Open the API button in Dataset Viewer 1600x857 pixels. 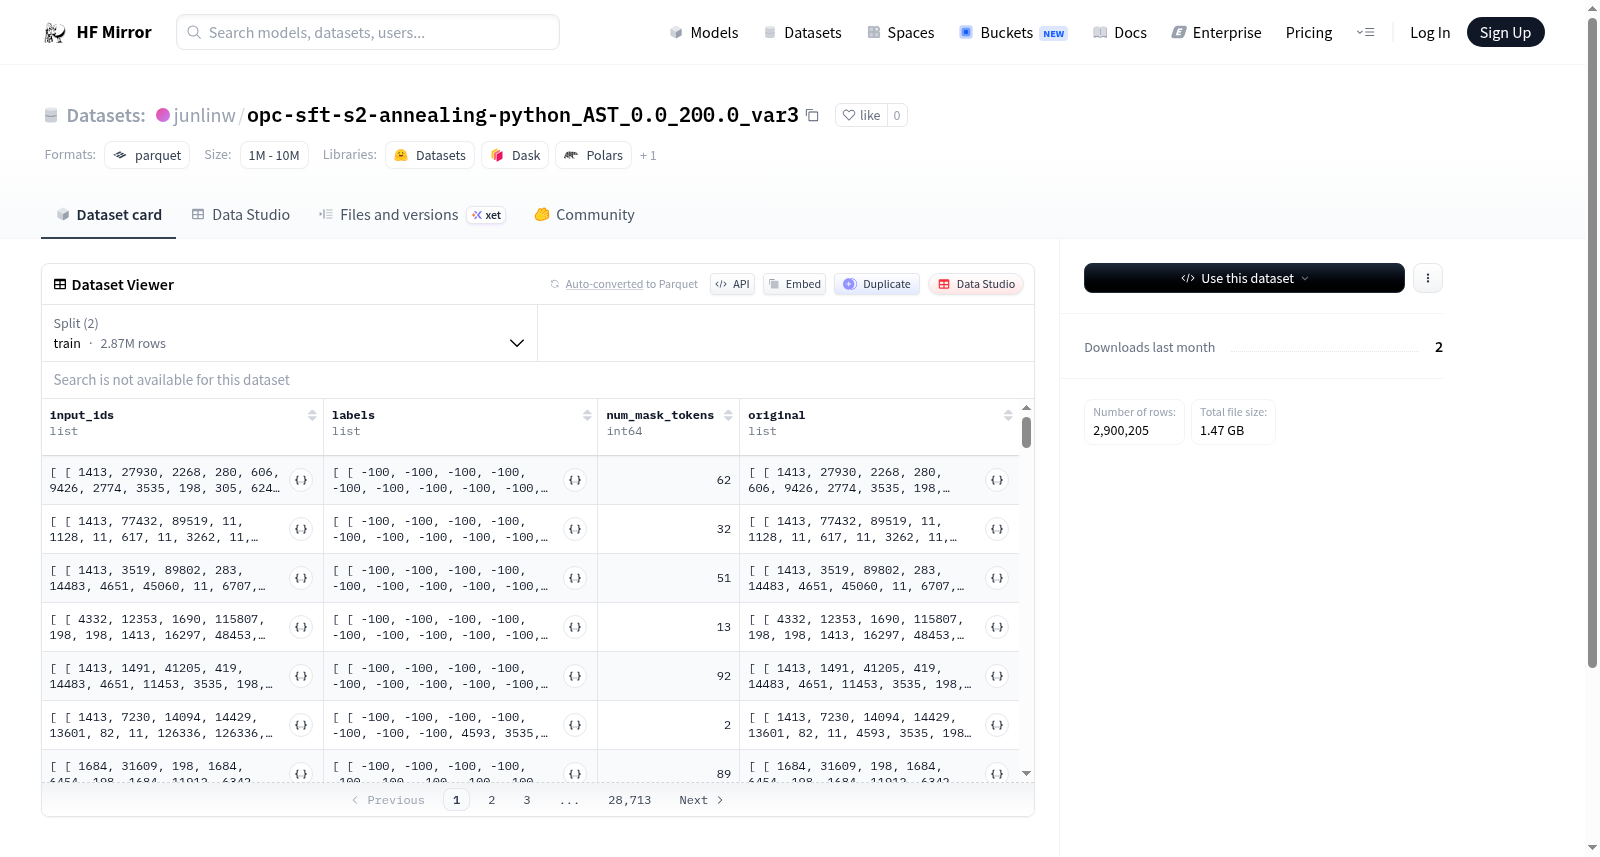coord(732,284)
